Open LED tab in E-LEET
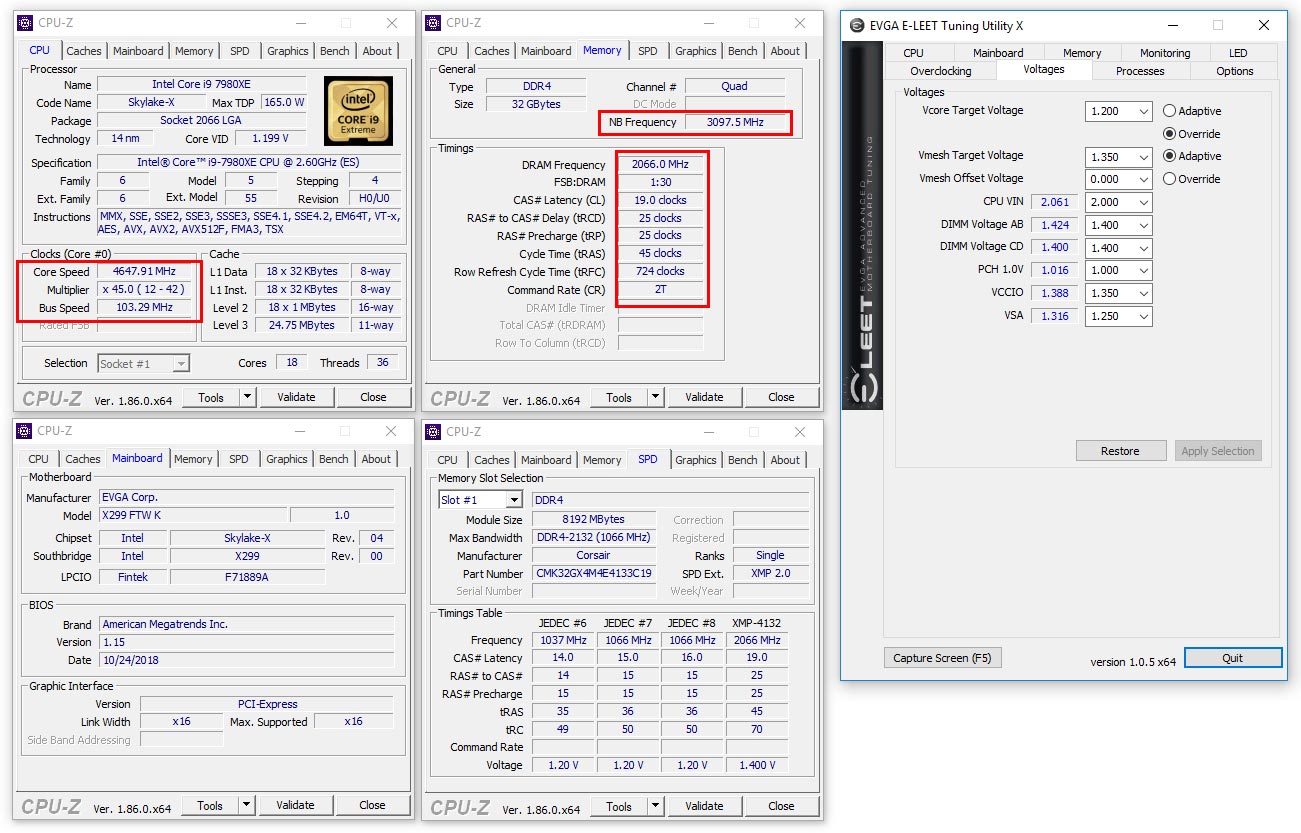Screen dimensions: 1301x833 [1238, 53]
